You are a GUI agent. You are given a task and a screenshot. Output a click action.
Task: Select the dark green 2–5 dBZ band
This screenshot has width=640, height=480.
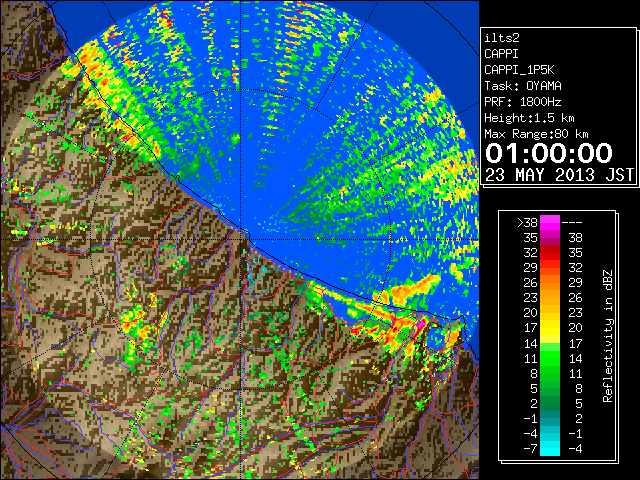pyautogui.click(x=550, y=403)
